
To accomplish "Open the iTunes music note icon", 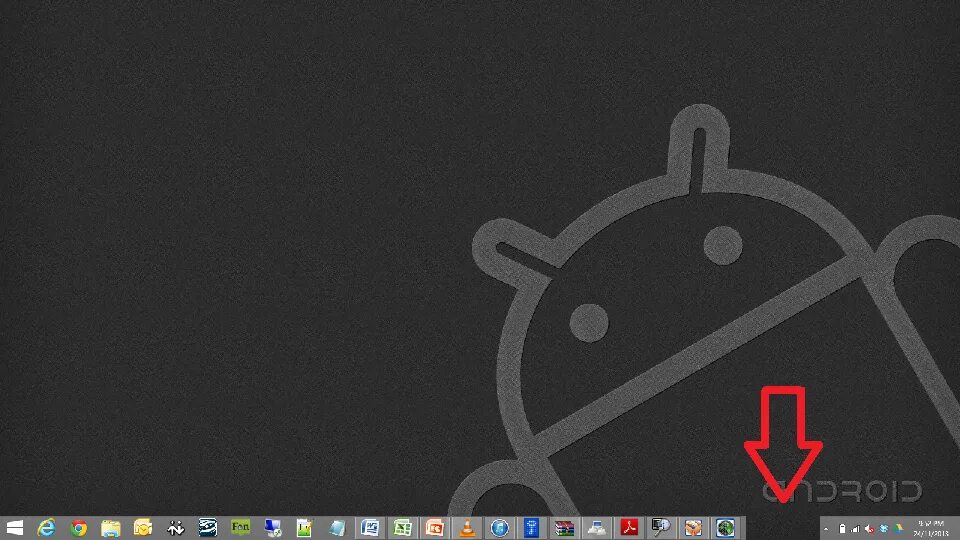I will point(500,528).
